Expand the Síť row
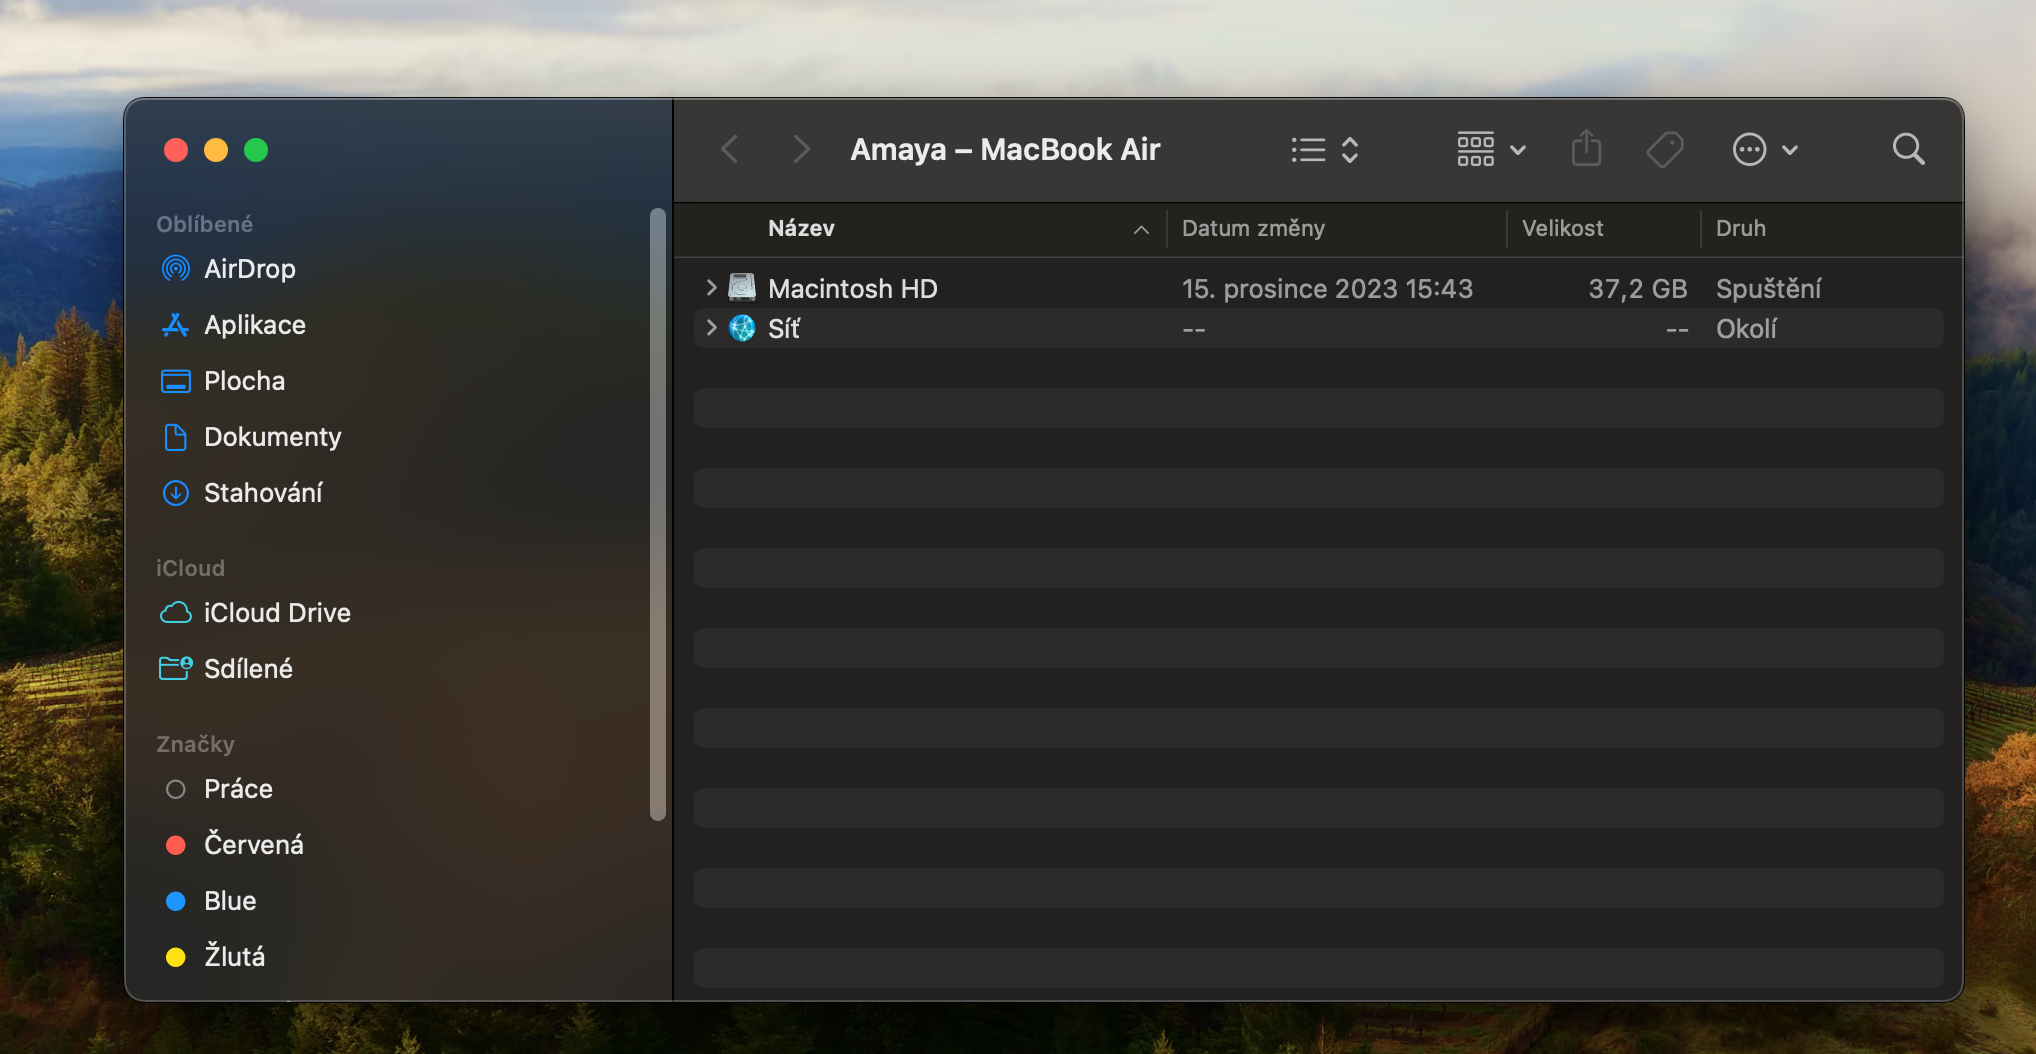Viewport: 2036px width, 1054px height. click(x=711, y=328)
